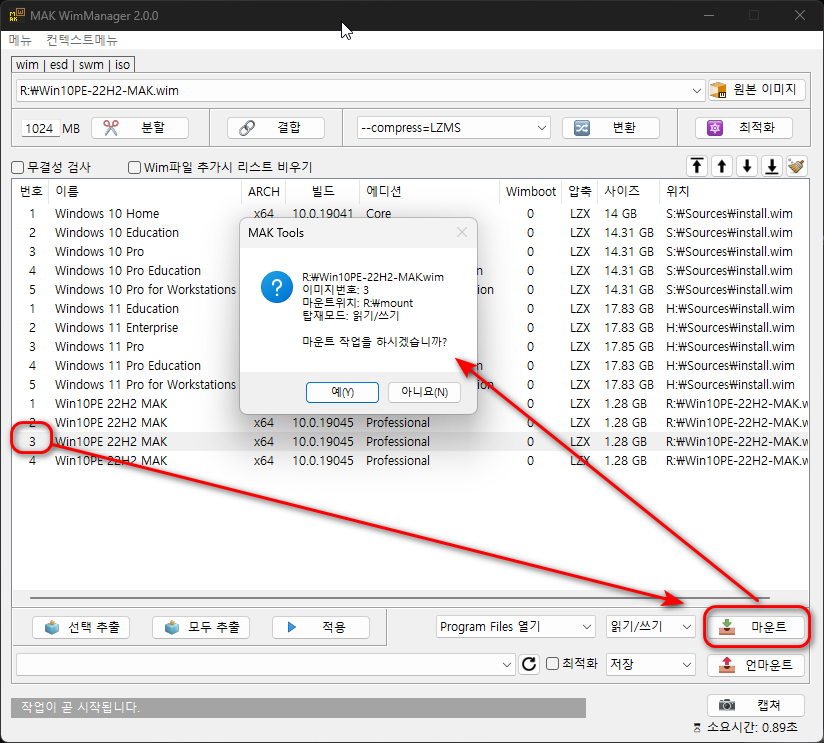
Task: Sort by the 빌드 column header
Action: point(323,191)
